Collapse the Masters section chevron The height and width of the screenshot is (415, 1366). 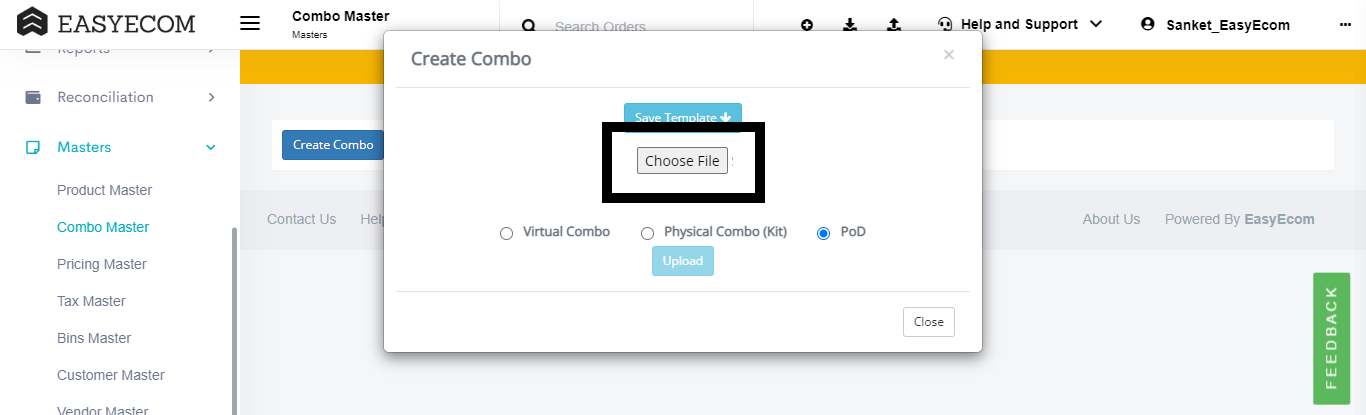[211, 147]
